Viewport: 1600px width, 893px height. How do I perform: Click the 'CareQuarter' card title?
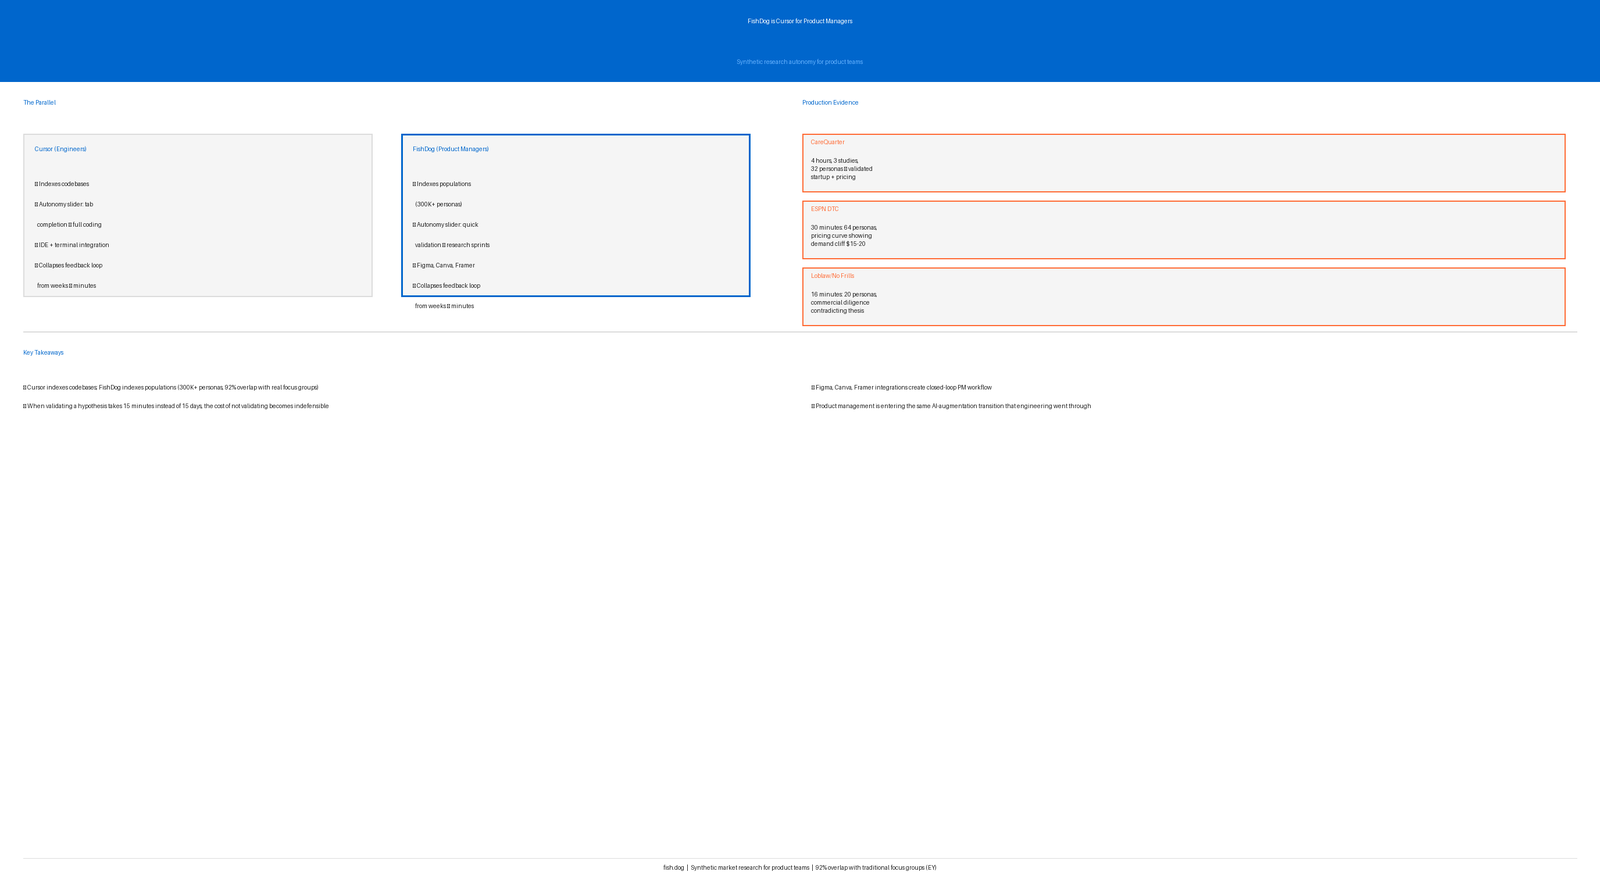828,142
